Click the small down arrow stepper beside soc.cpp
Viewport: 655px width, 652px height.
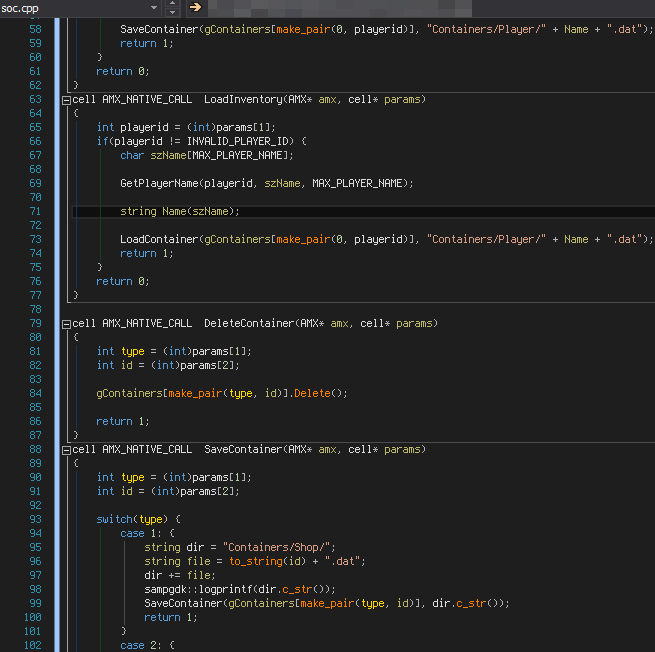tap(172, 13)
